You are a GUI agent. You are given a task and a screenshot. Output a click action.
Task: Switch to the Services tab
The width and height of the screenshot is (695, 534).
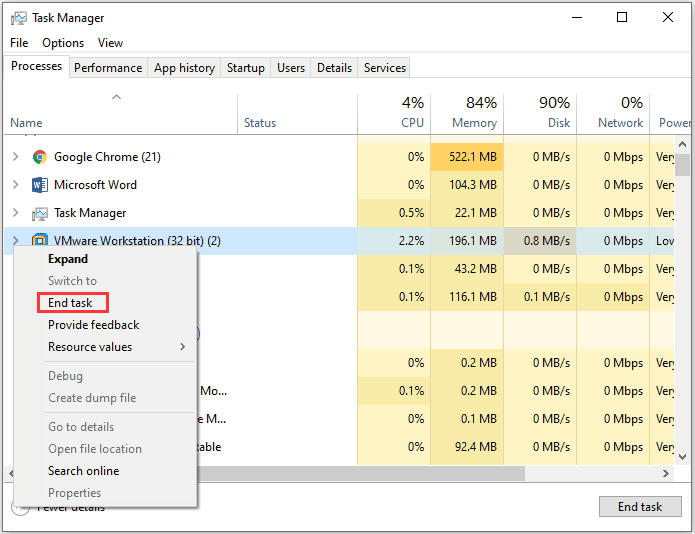(385, 68)
